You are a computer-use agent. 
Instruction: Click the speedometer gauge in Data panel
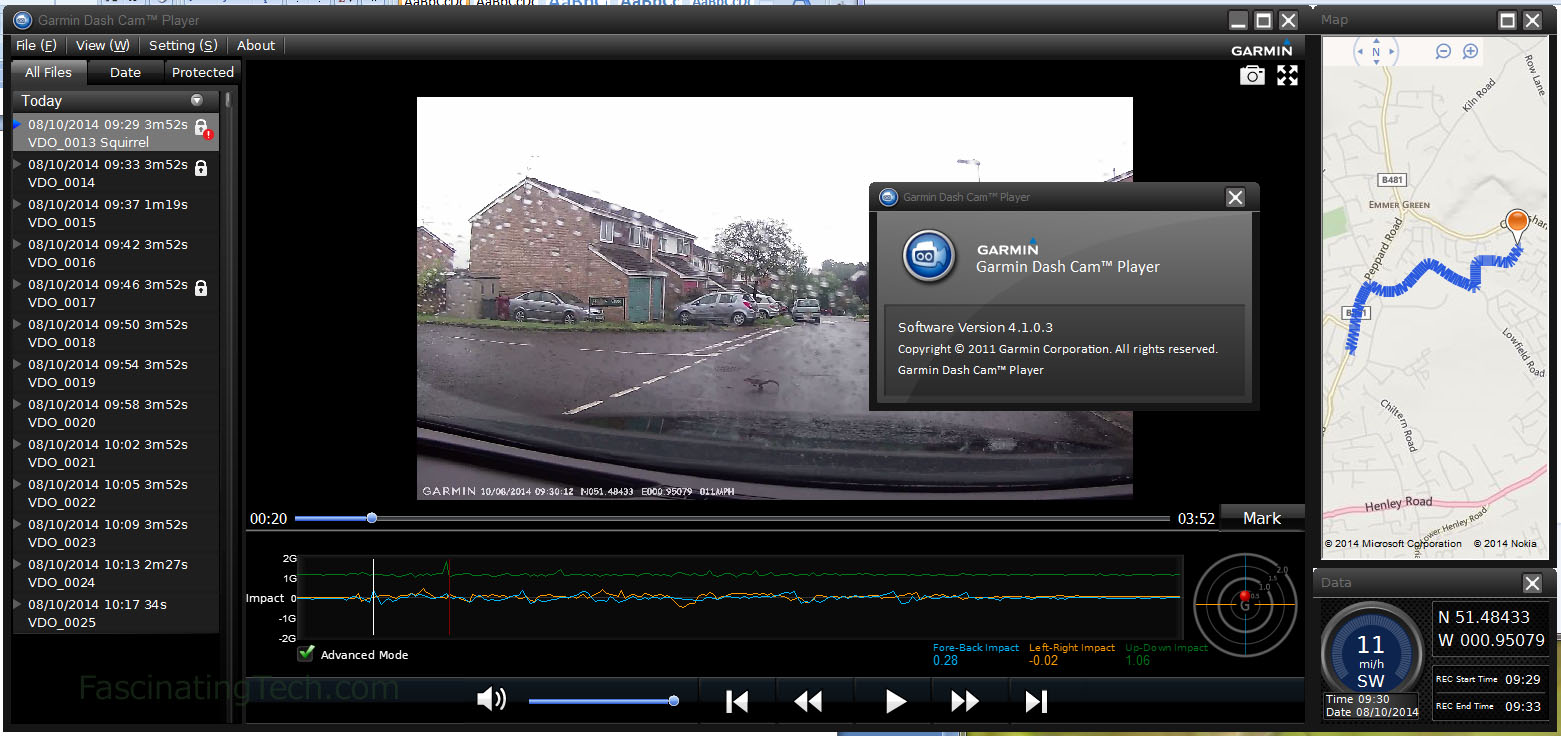1371,652
